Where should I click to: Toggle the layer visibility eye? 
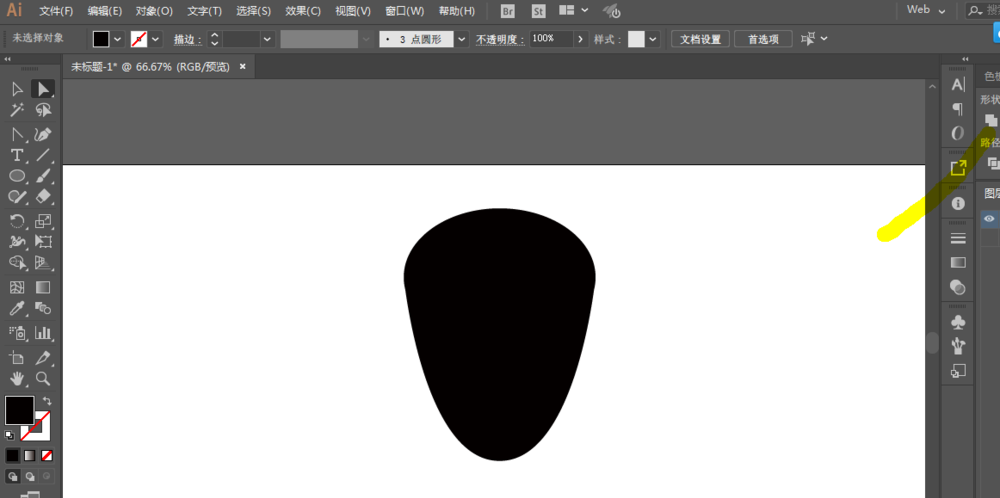point(989,219)
